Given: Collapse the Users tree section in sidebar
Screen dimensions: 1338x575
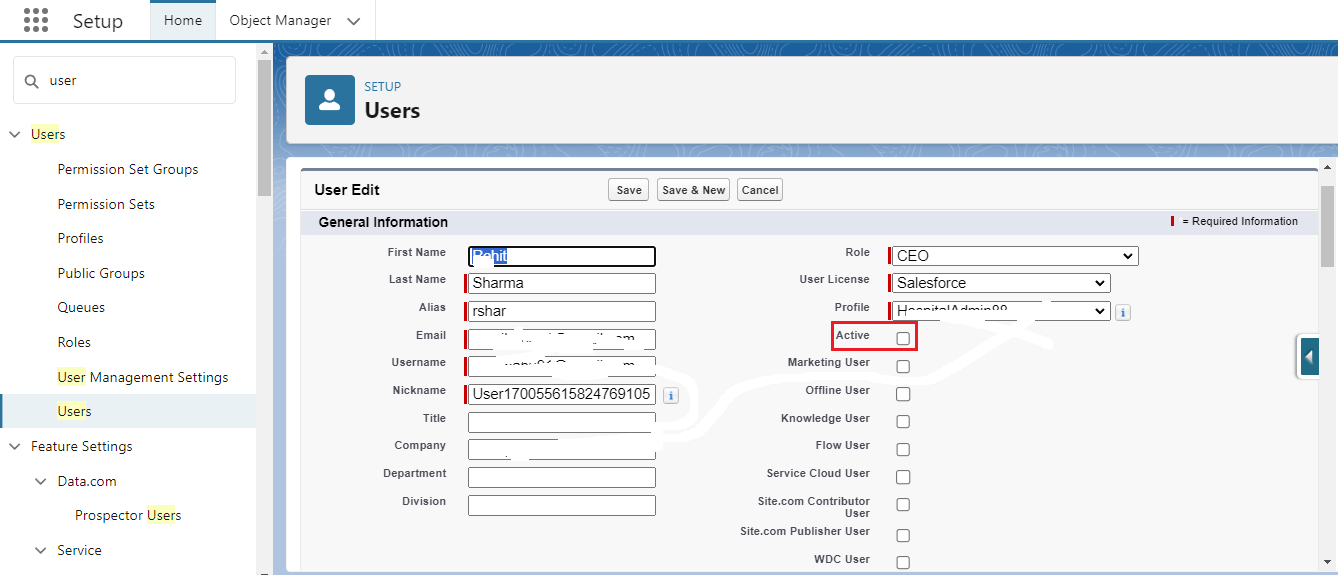Looking at the screenshot, I should pos(15,135).
